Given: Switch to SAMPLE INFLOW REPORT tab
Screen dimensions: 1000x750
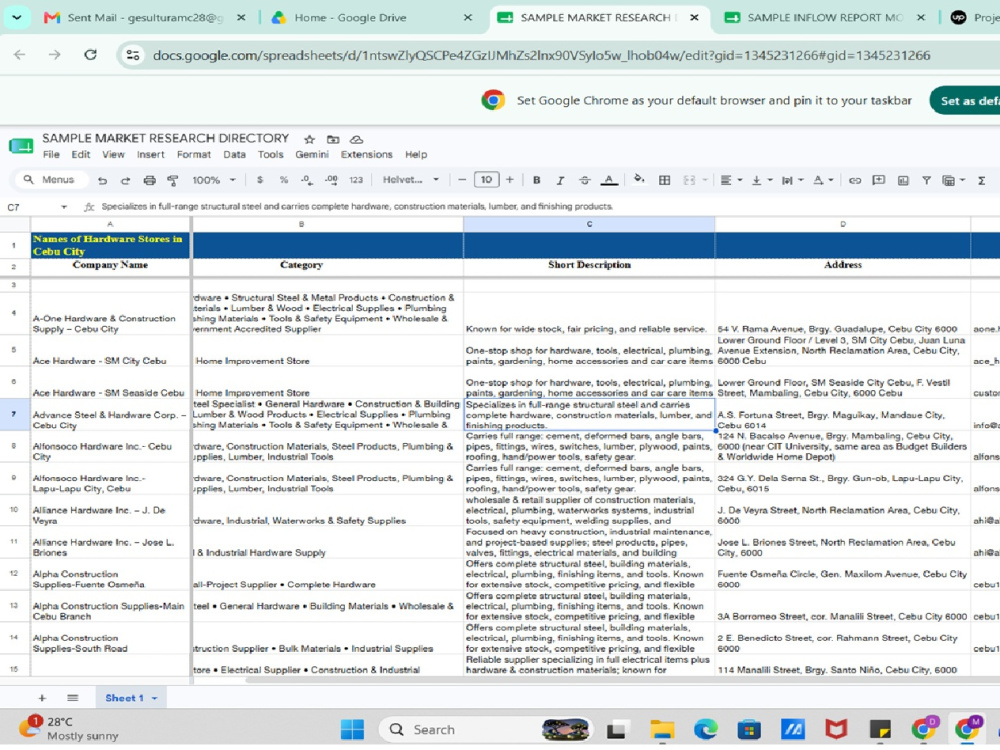Looking at the screenshot, I should (825, 17).
